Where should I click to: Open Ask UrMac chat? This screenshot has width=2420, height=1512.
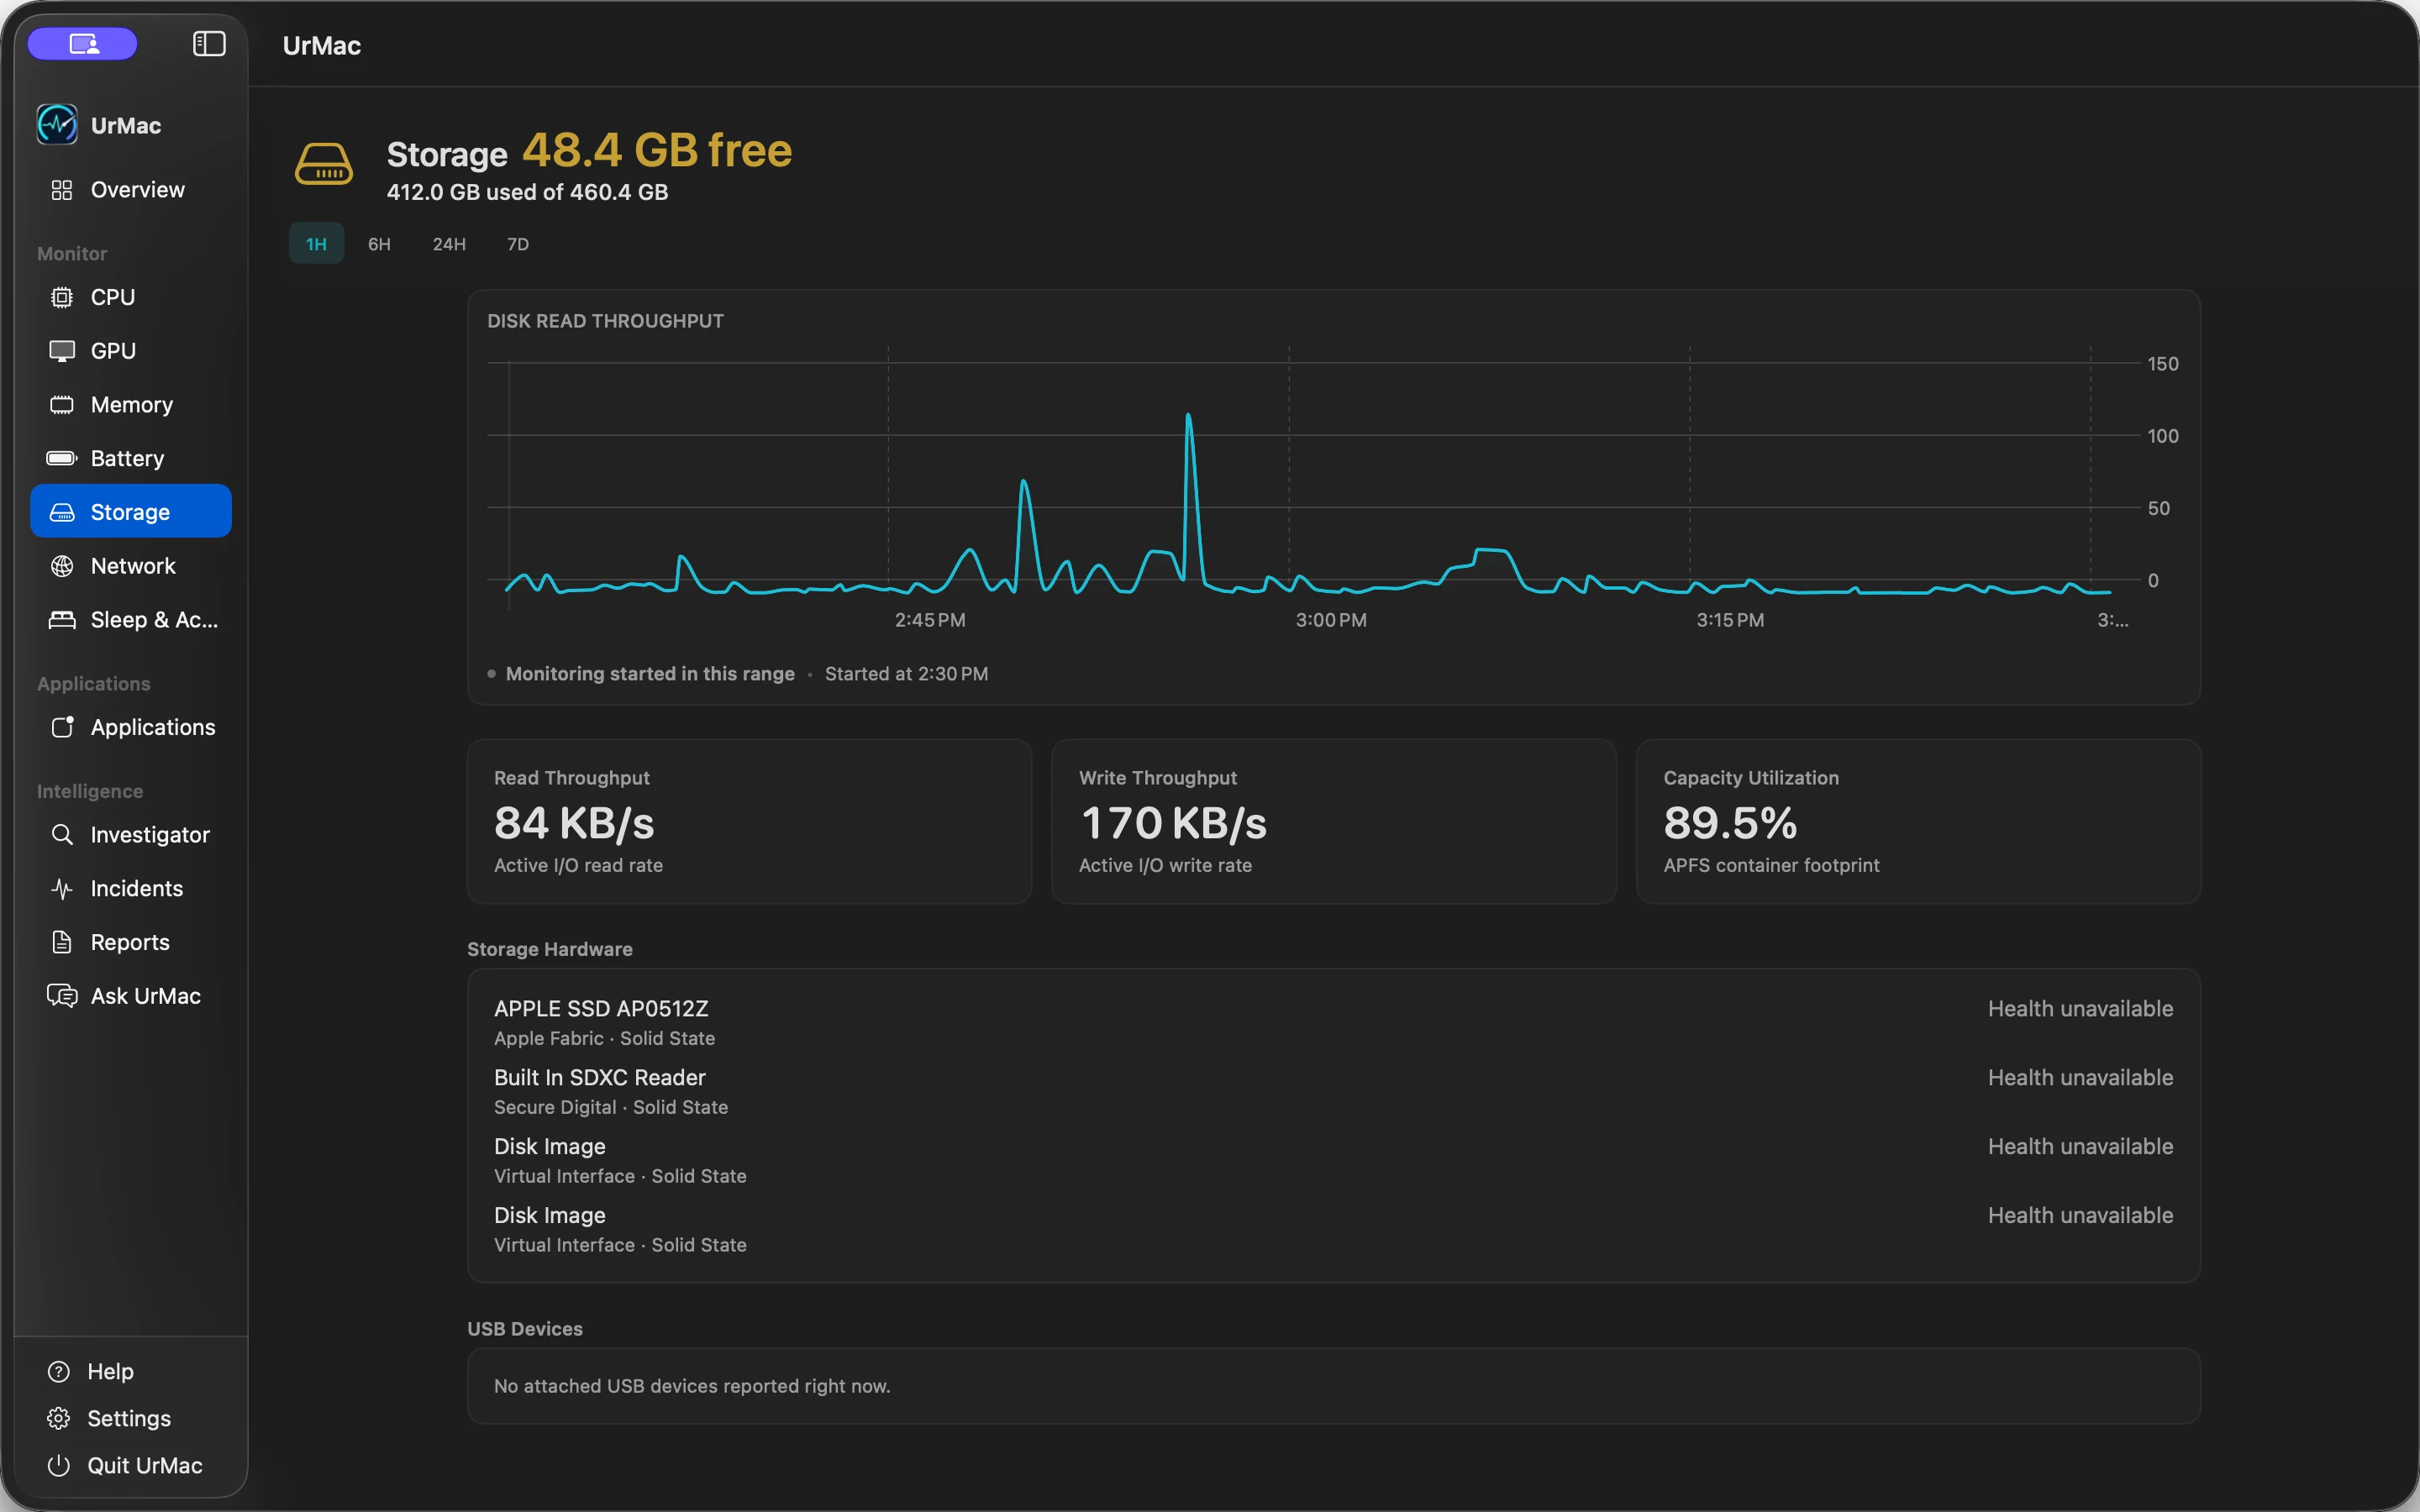(131, 996)
